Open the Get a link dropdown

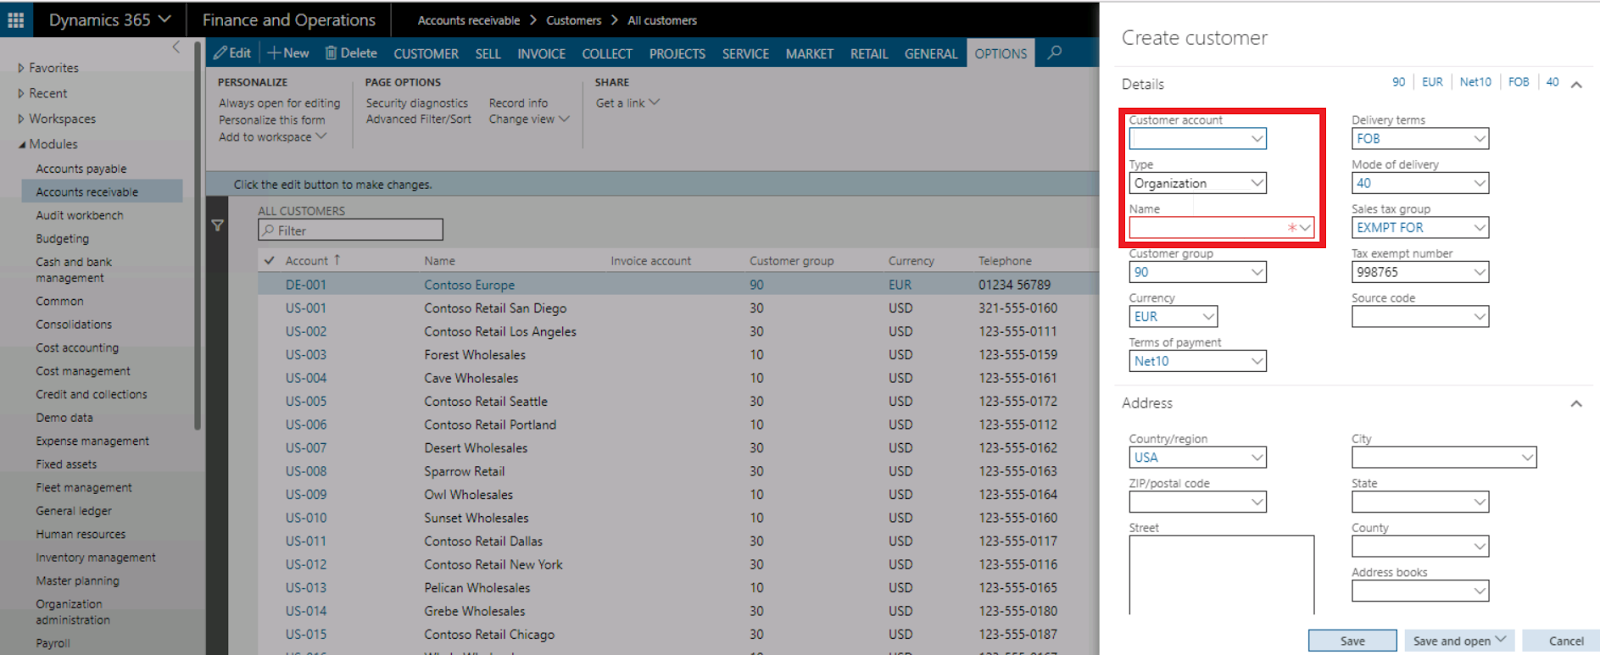click(628, 103)
